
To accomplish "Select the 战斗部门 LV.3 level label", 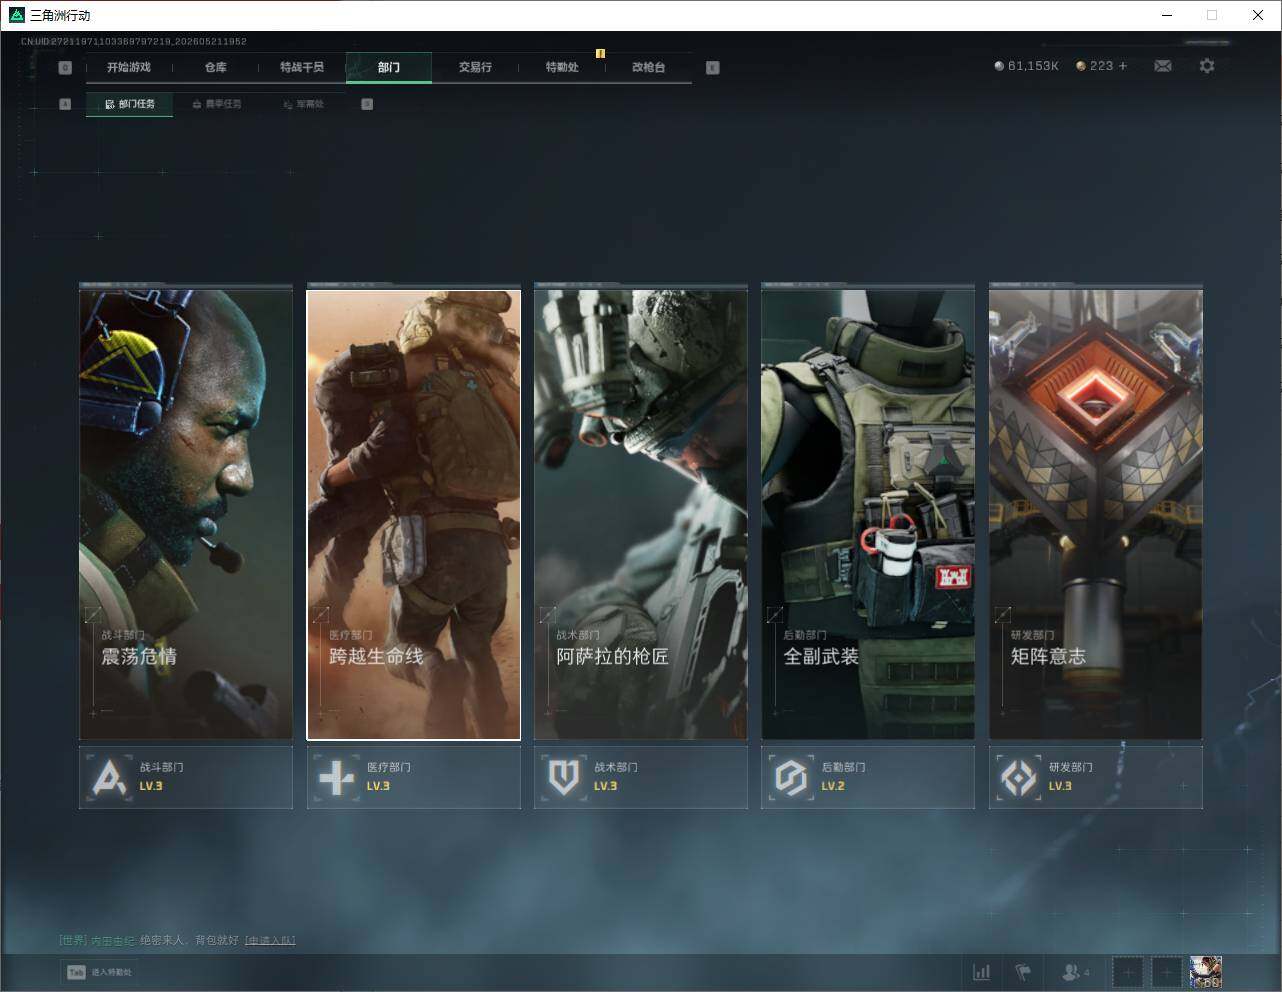I will tap(151, 786).
